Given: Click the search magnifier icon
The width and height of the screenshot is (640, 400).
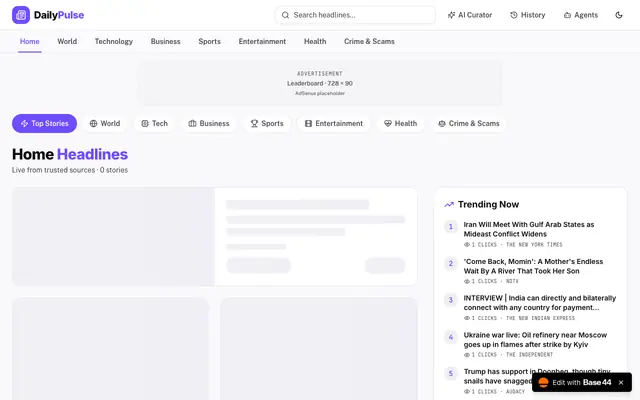Looking at the screenshot, I should point(285,15).
